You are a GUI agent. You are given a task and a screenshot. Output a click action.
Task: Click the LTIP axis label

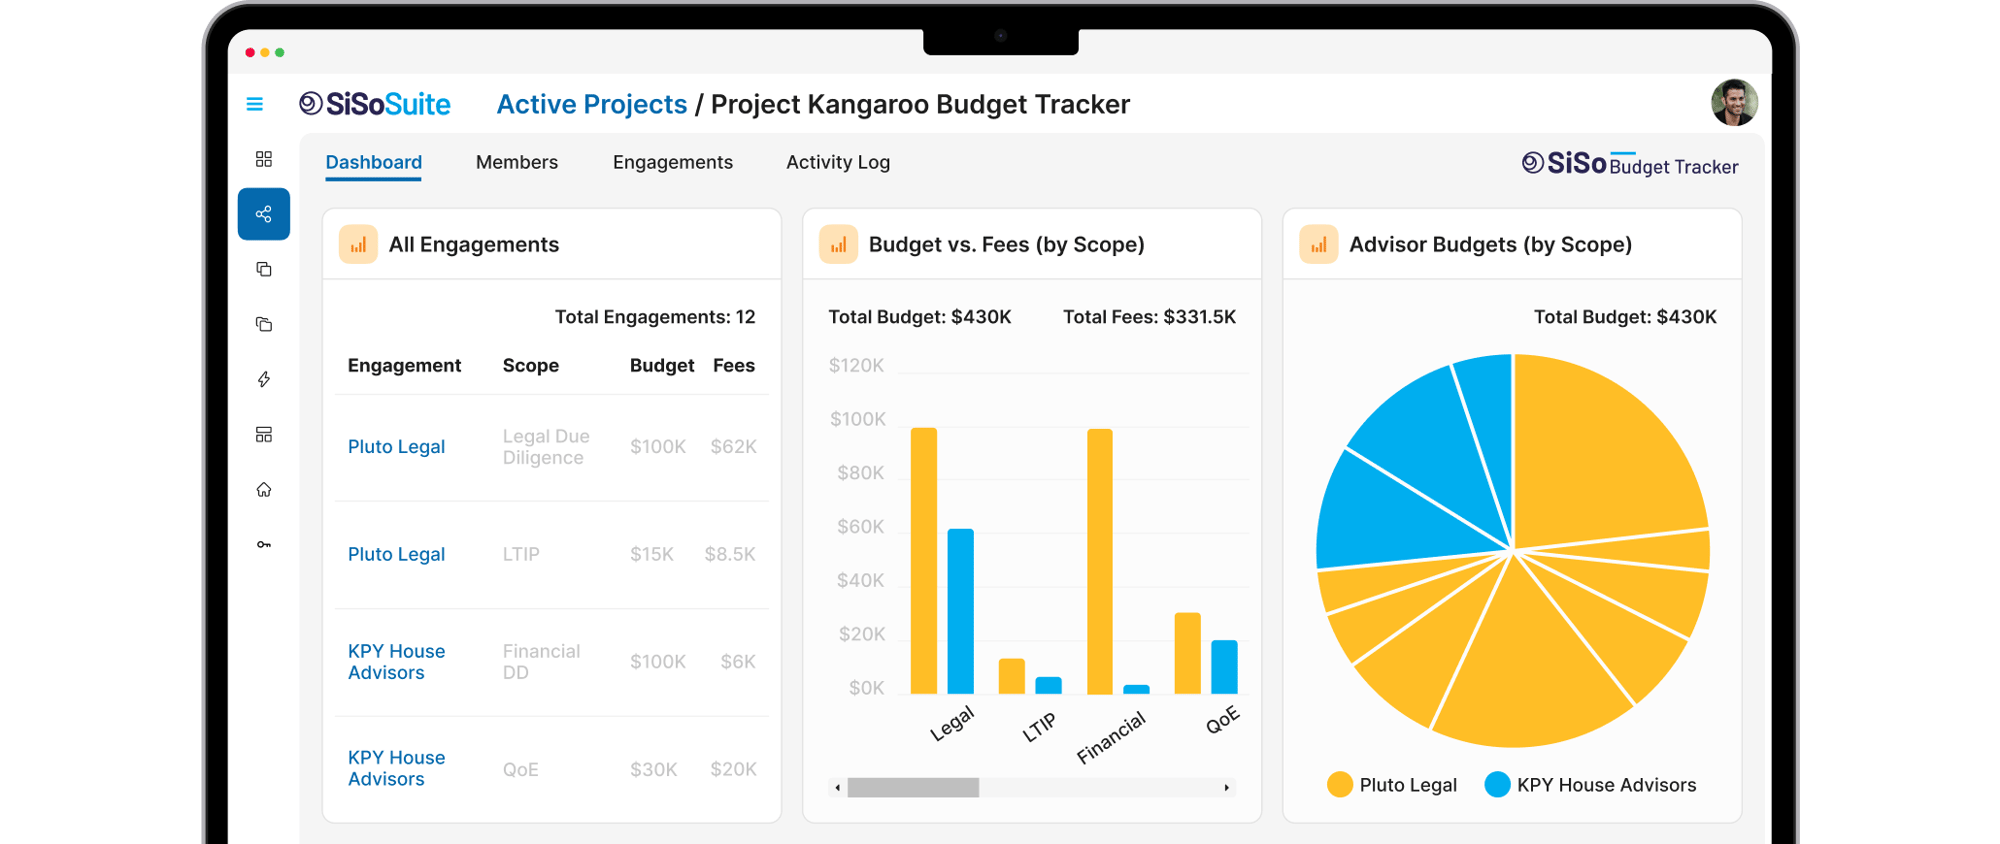click(x=1039, y=727)
